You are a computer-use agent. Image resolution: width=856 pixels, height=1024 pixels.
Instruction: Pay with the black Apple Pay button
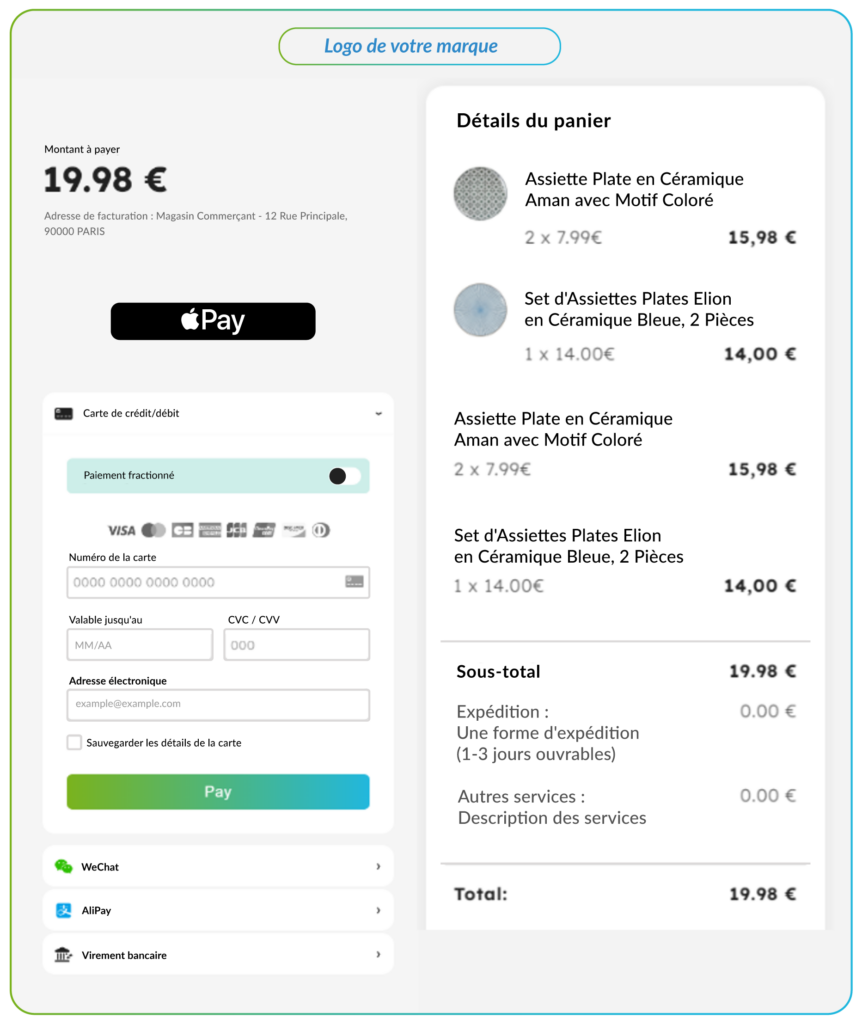213,321
